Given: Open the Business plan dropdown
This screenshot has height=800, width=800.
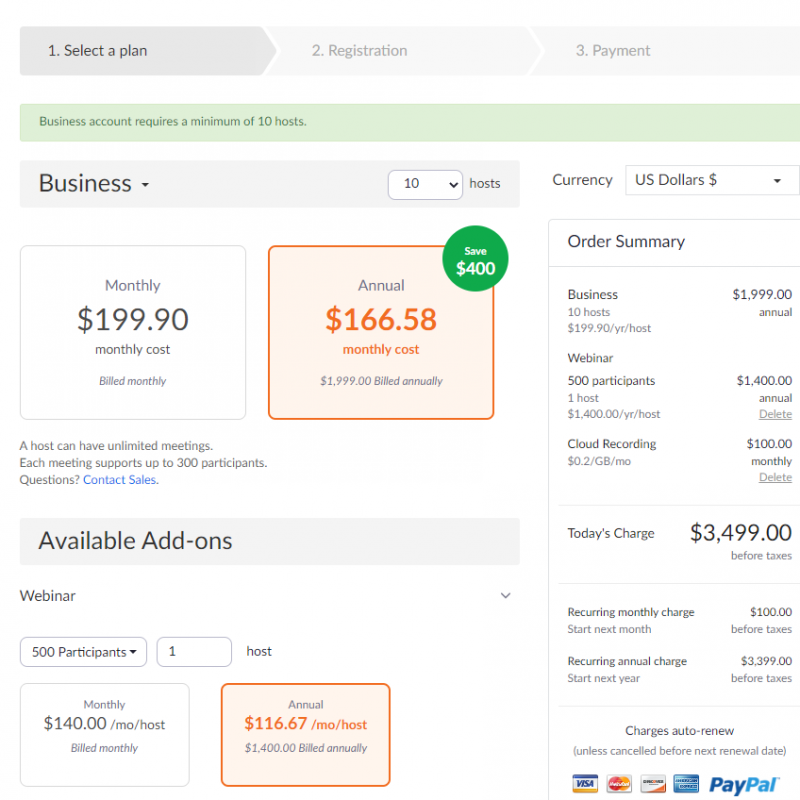Looking at the screenshot, I should (94, 184).
